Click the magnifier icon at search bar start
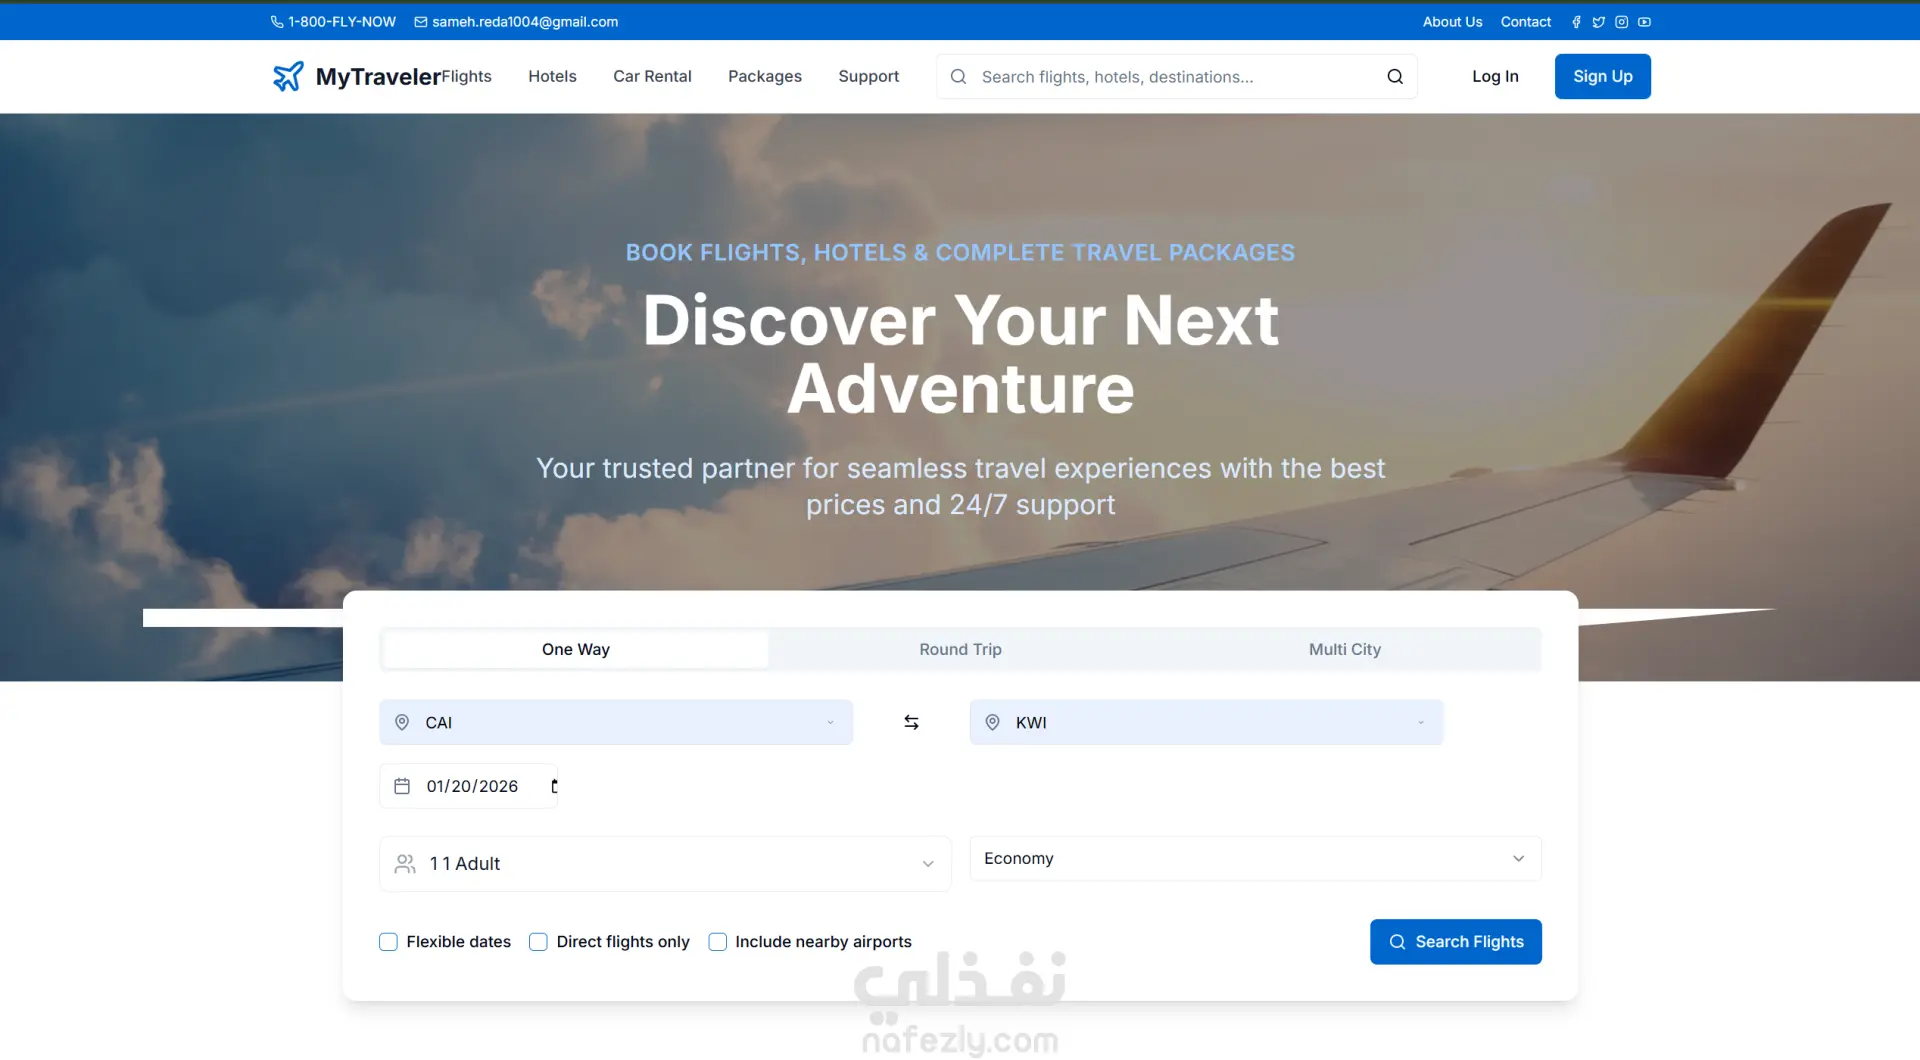This screenshot has height=1060, width=1920. pyautogui.click(x=958, y=77)
